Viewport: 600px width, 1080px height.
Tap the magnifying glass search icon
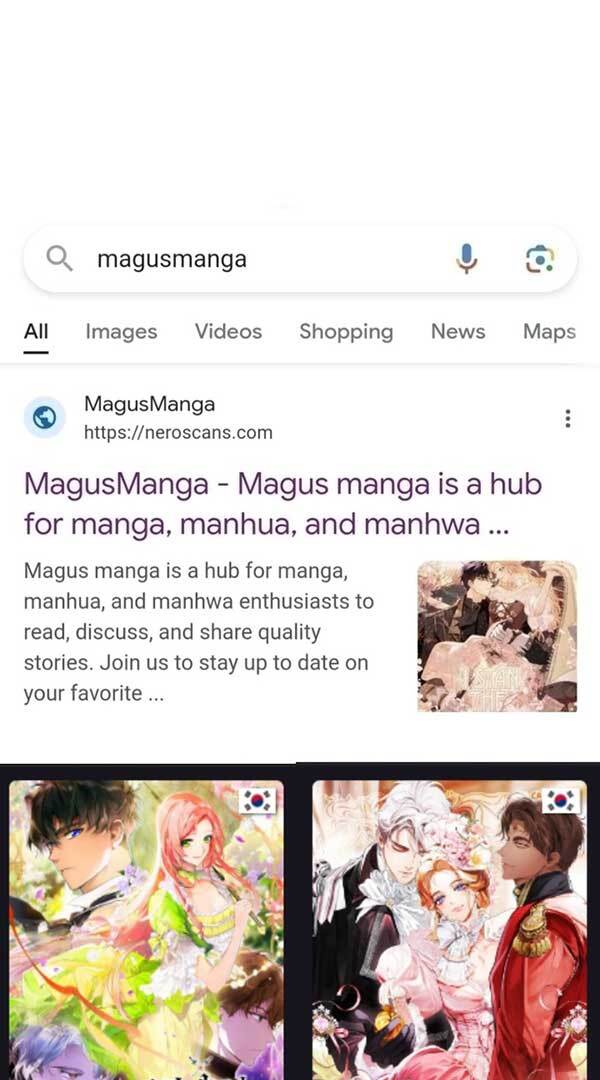click(59, 259)
